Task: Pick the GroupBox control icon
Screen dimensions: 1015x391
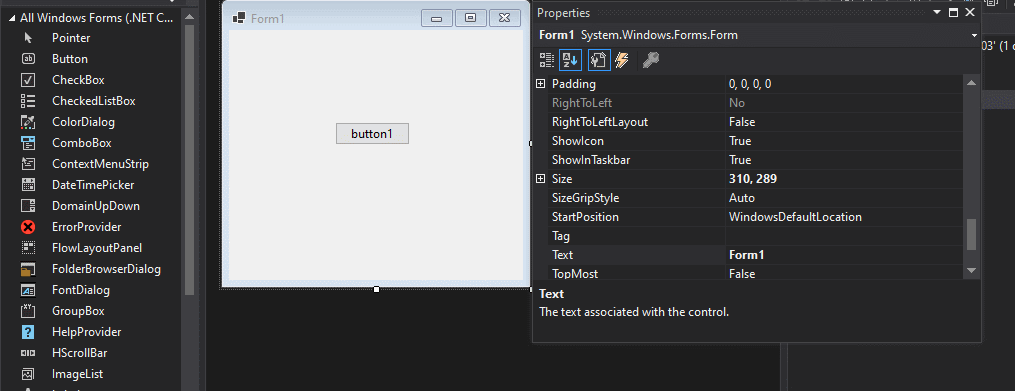Action: [x=28, y=311]
